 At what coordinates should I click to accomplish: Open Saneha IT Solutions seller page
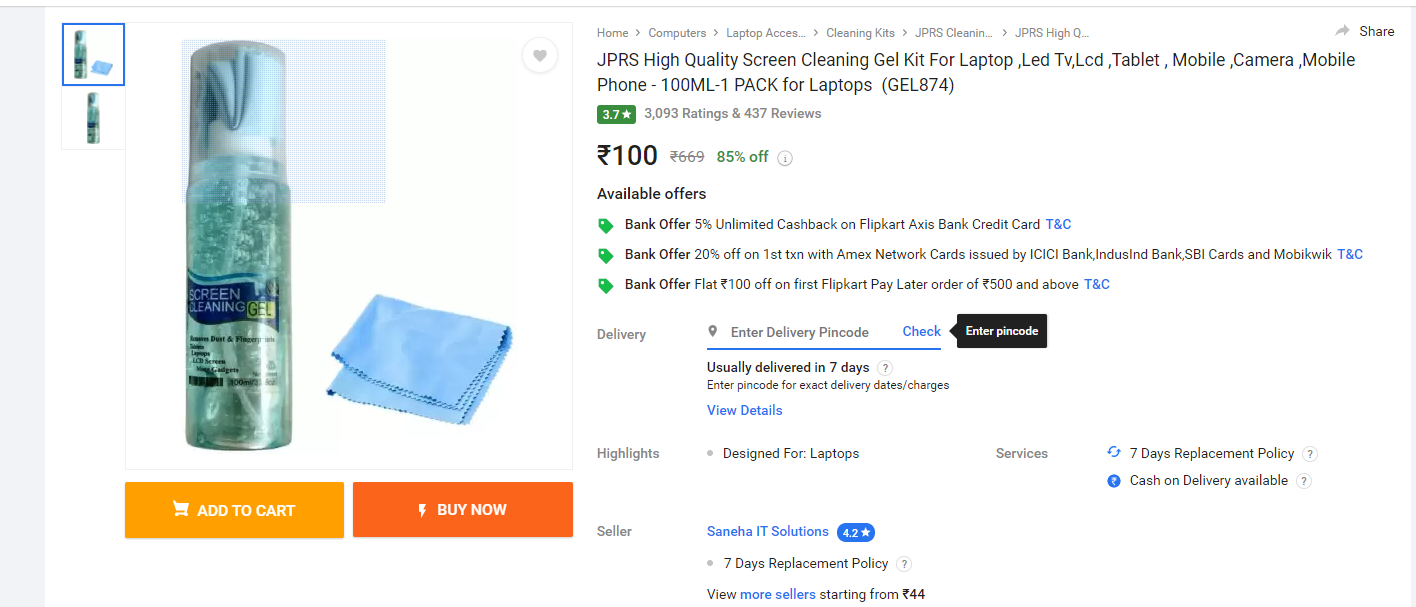point(767,531)
